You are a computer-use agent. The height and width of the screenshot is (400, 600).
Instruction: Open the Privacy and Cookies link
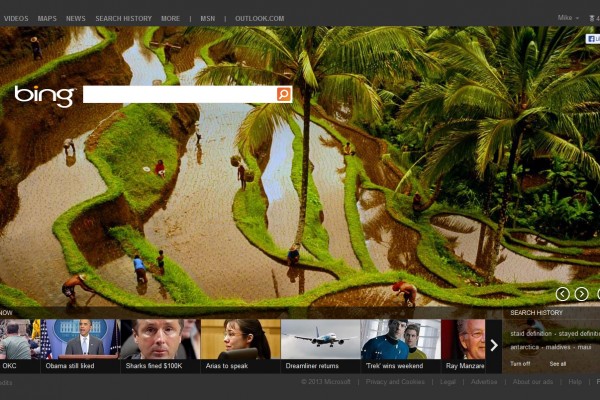(x=395, y=381)
